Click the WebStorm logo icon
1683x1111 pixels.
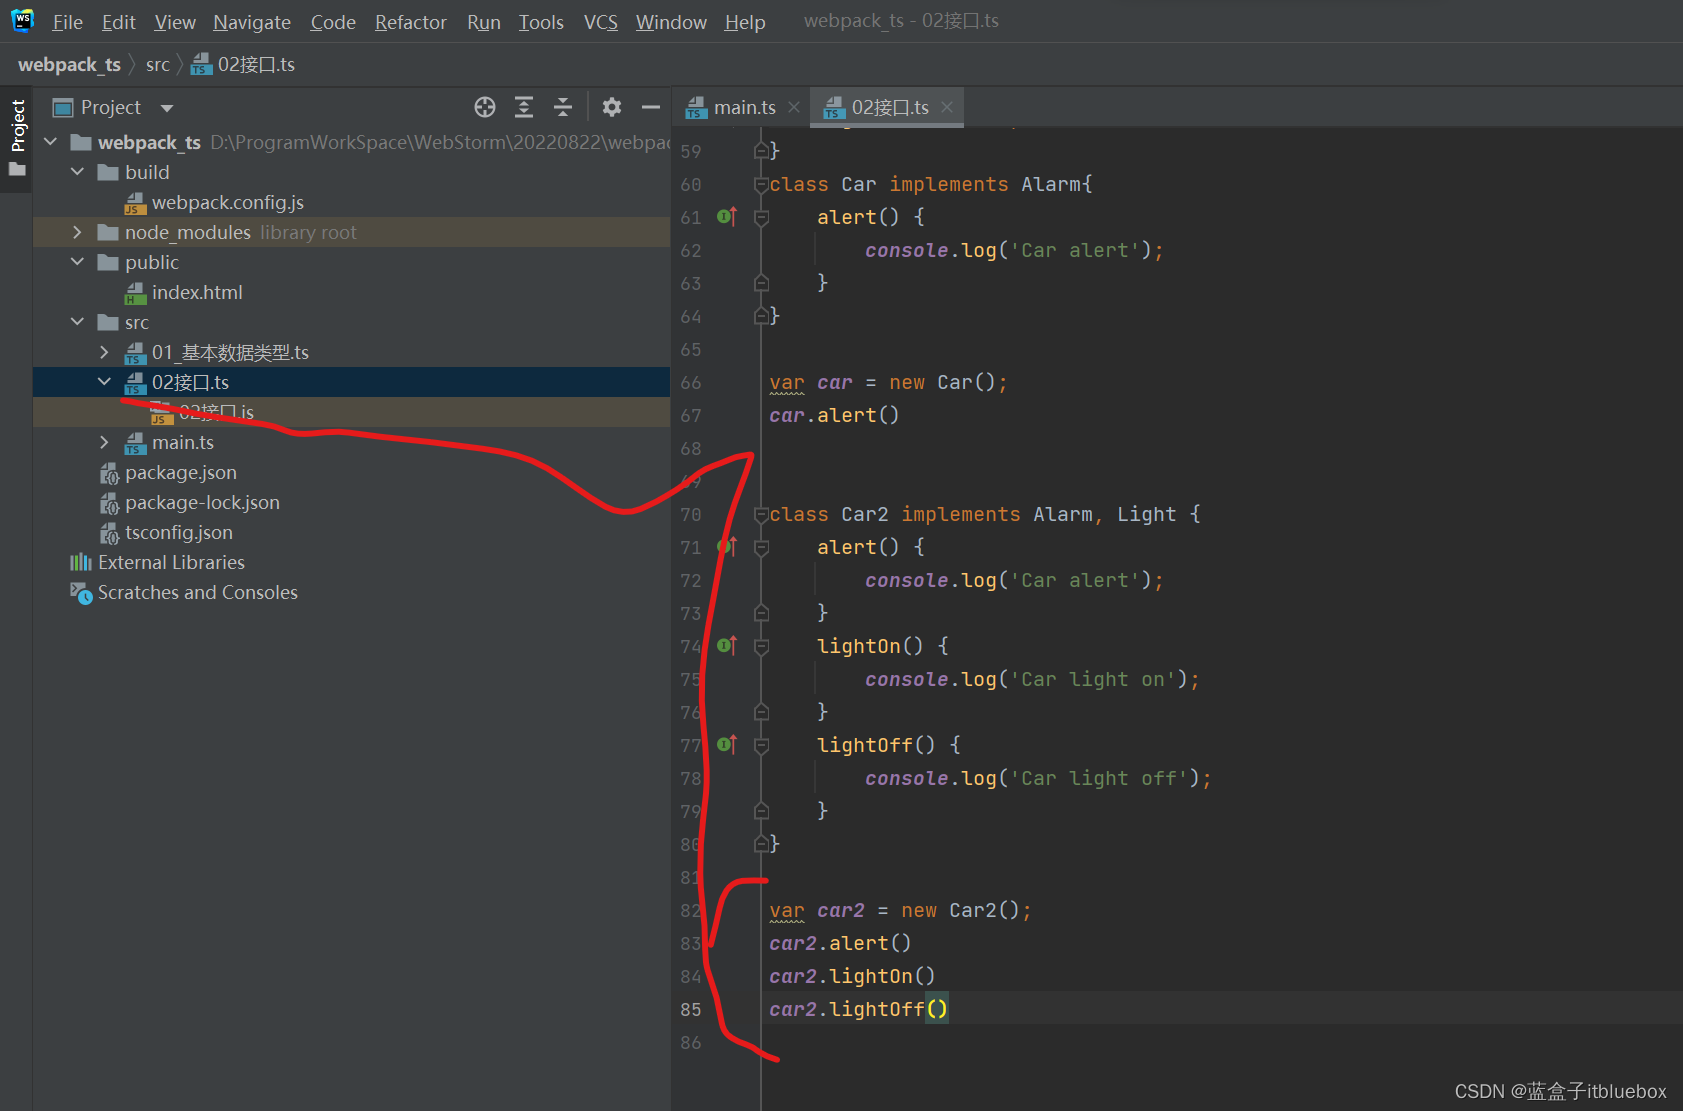(x=22, y=20)
